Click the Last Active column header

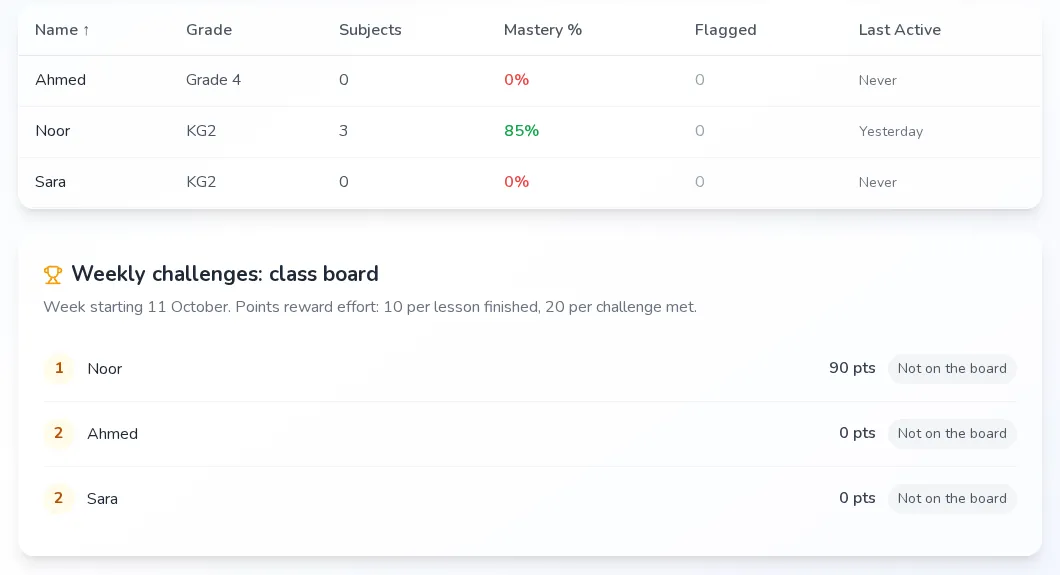[x=899, y=30]
